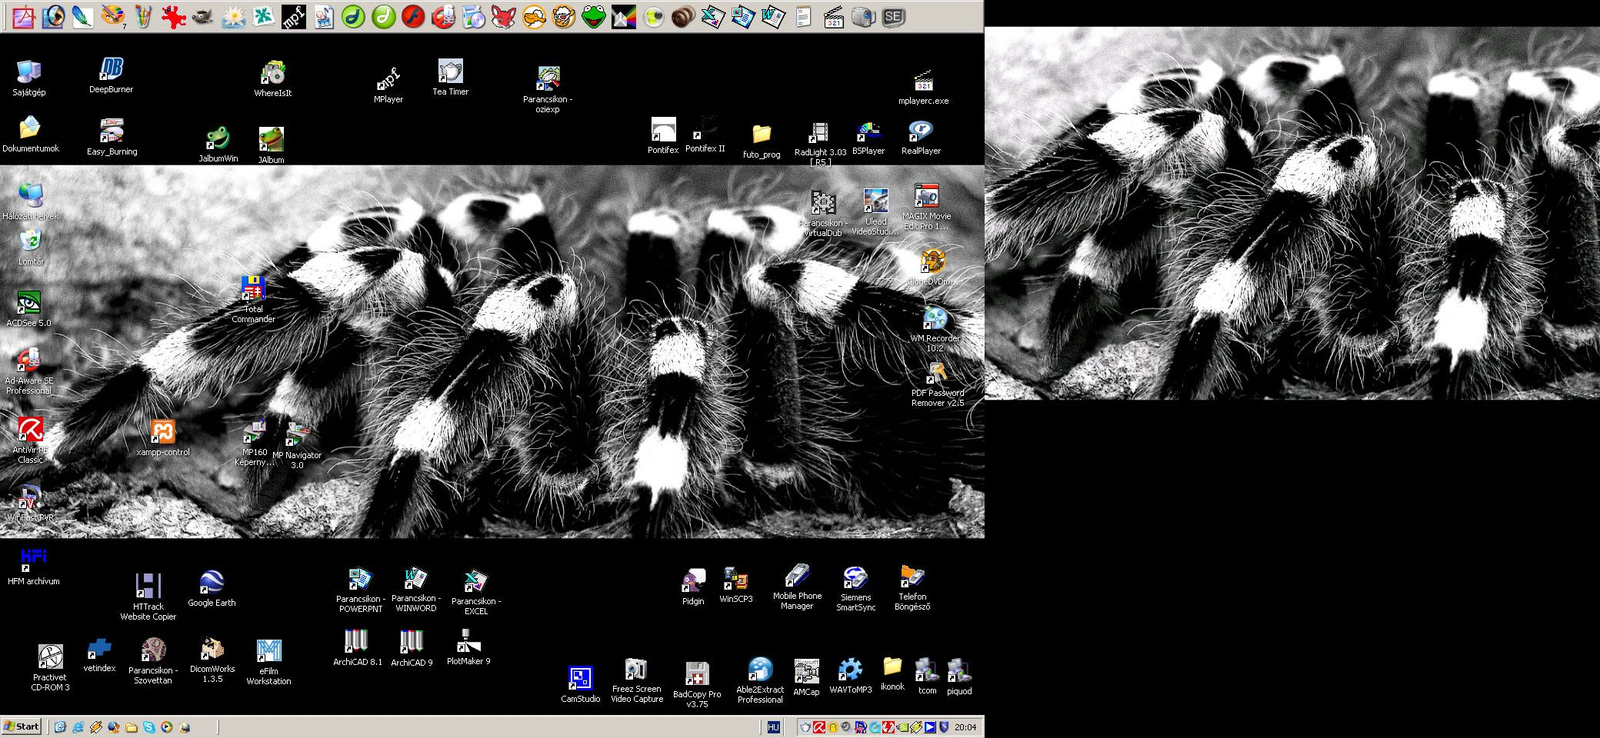Screen dimensions: 1600x738
Task: Open red Flash icon in top toolbar
Action: pos(413,16)
